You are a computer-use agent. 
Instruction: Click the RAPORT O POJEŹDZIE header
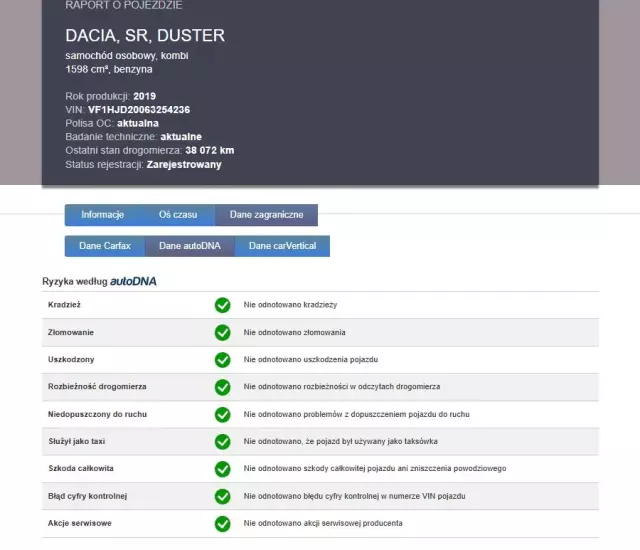point(124,5)
